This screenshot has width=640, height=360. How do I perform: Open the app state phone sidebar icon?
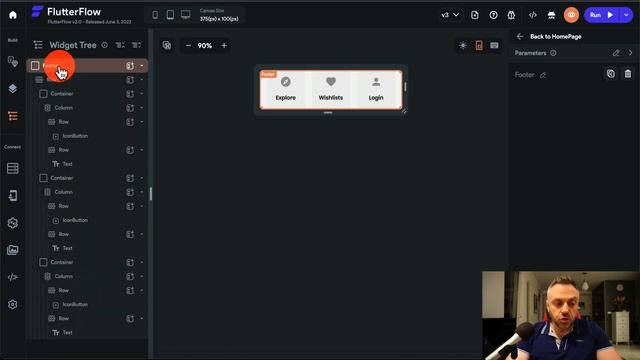click(x=13, y=196)
